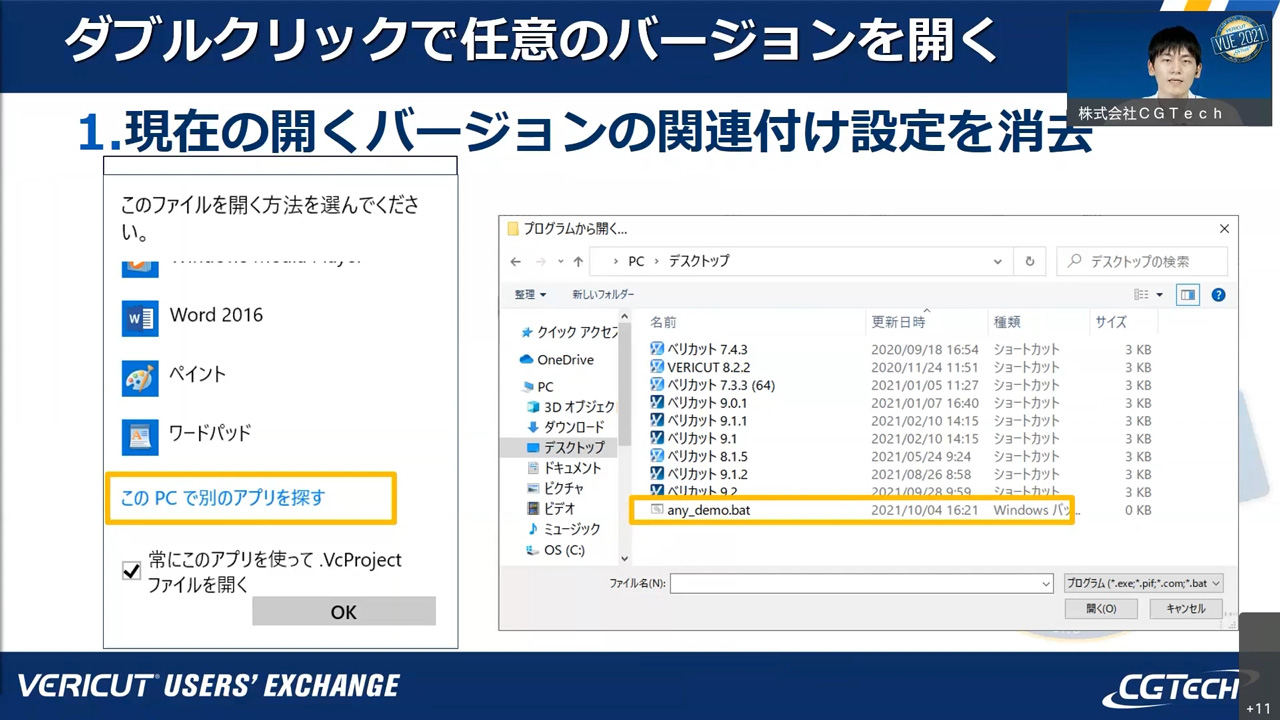The height and width of the screenshot is (720, 1280).
Task: Click デスクトップ in the address bar
Action: tap(699, 261)
